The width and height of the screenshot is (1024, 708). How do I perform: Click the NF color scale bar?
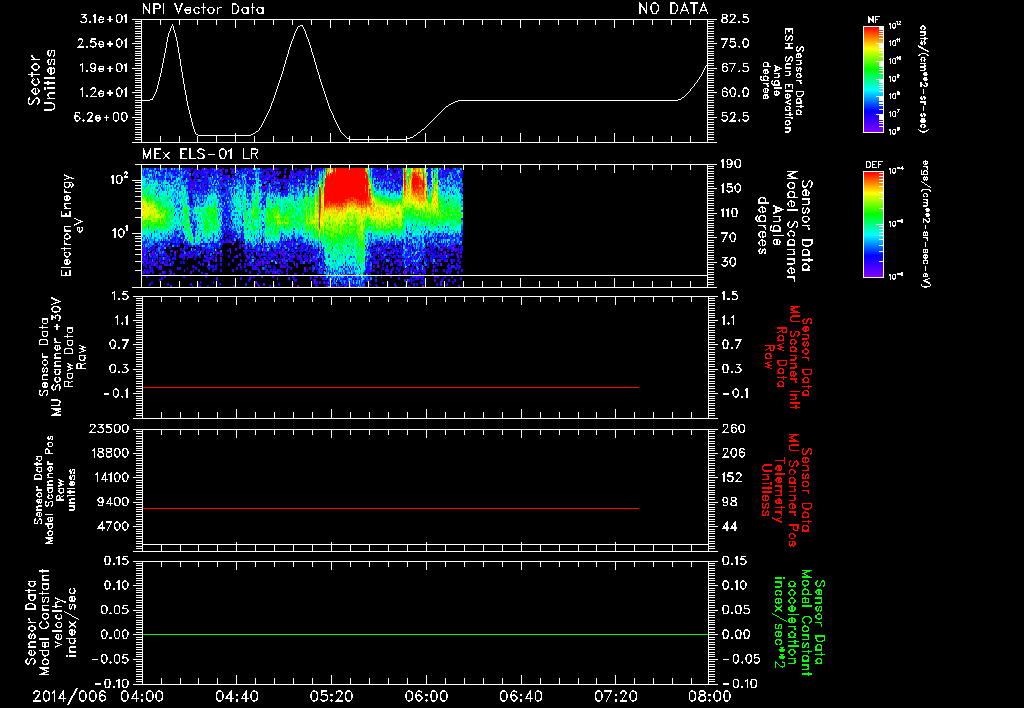(x=873, y=78)
